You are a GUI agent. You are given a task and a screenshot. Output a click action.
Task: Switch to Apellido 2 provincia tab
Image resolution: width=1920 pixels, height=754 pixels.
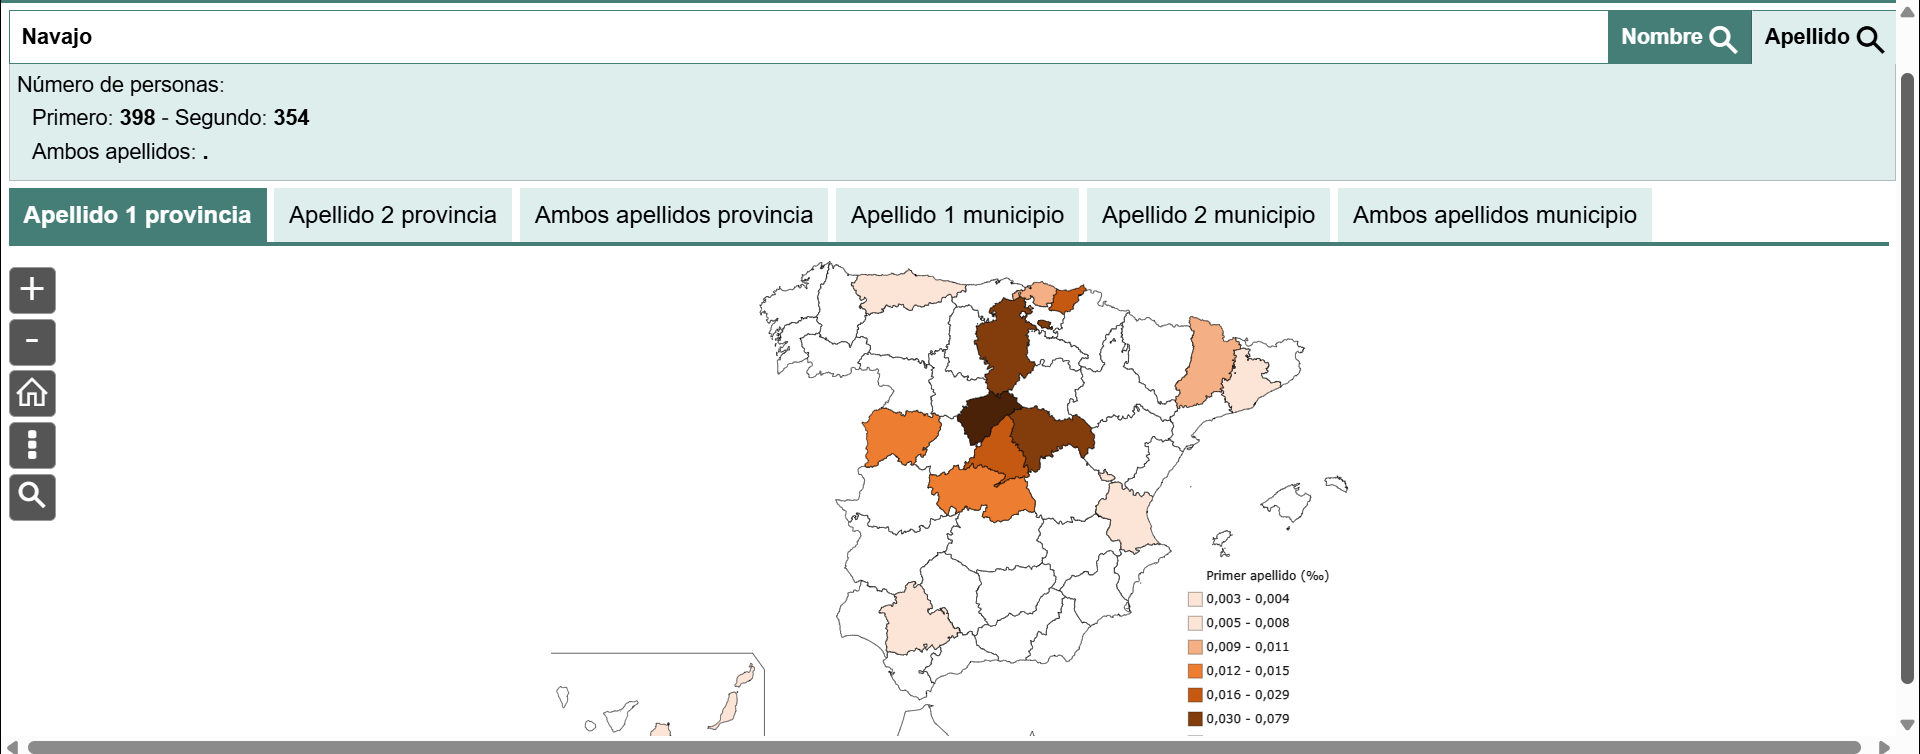click(x=393, y=215)
